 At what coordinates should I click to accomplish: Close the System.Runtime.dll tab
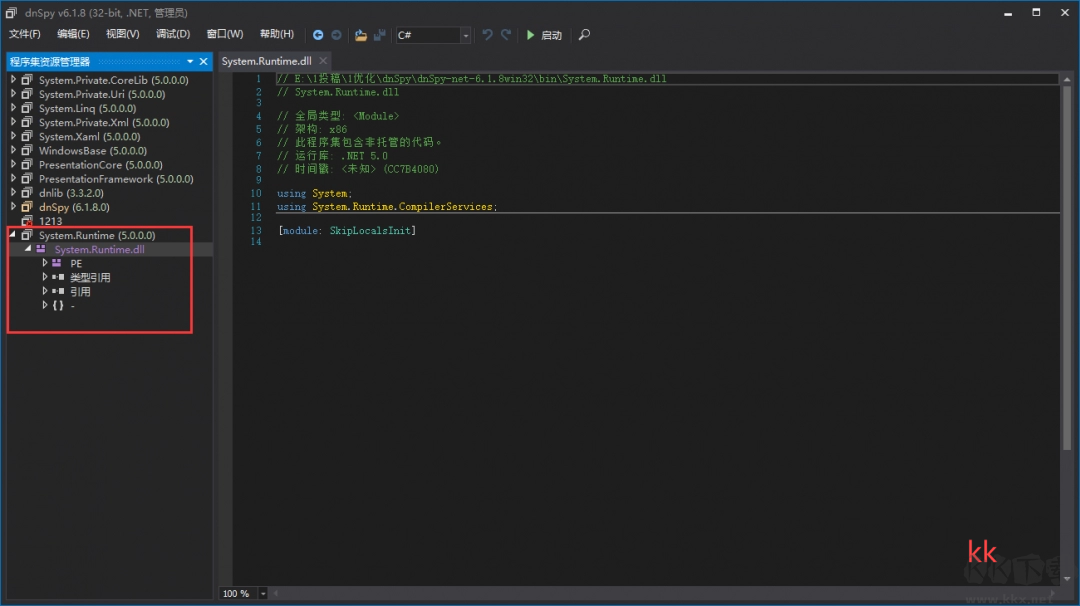pos(320,59)
